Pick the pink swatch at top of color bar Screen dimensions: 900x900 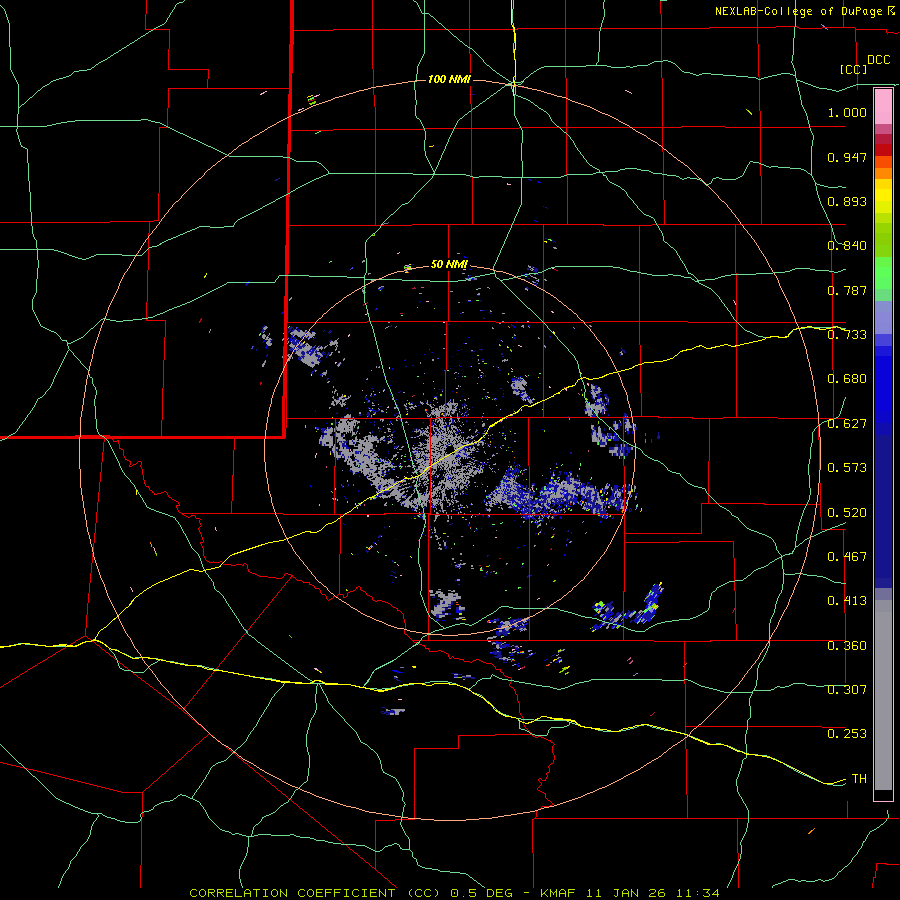coord(883,107)
